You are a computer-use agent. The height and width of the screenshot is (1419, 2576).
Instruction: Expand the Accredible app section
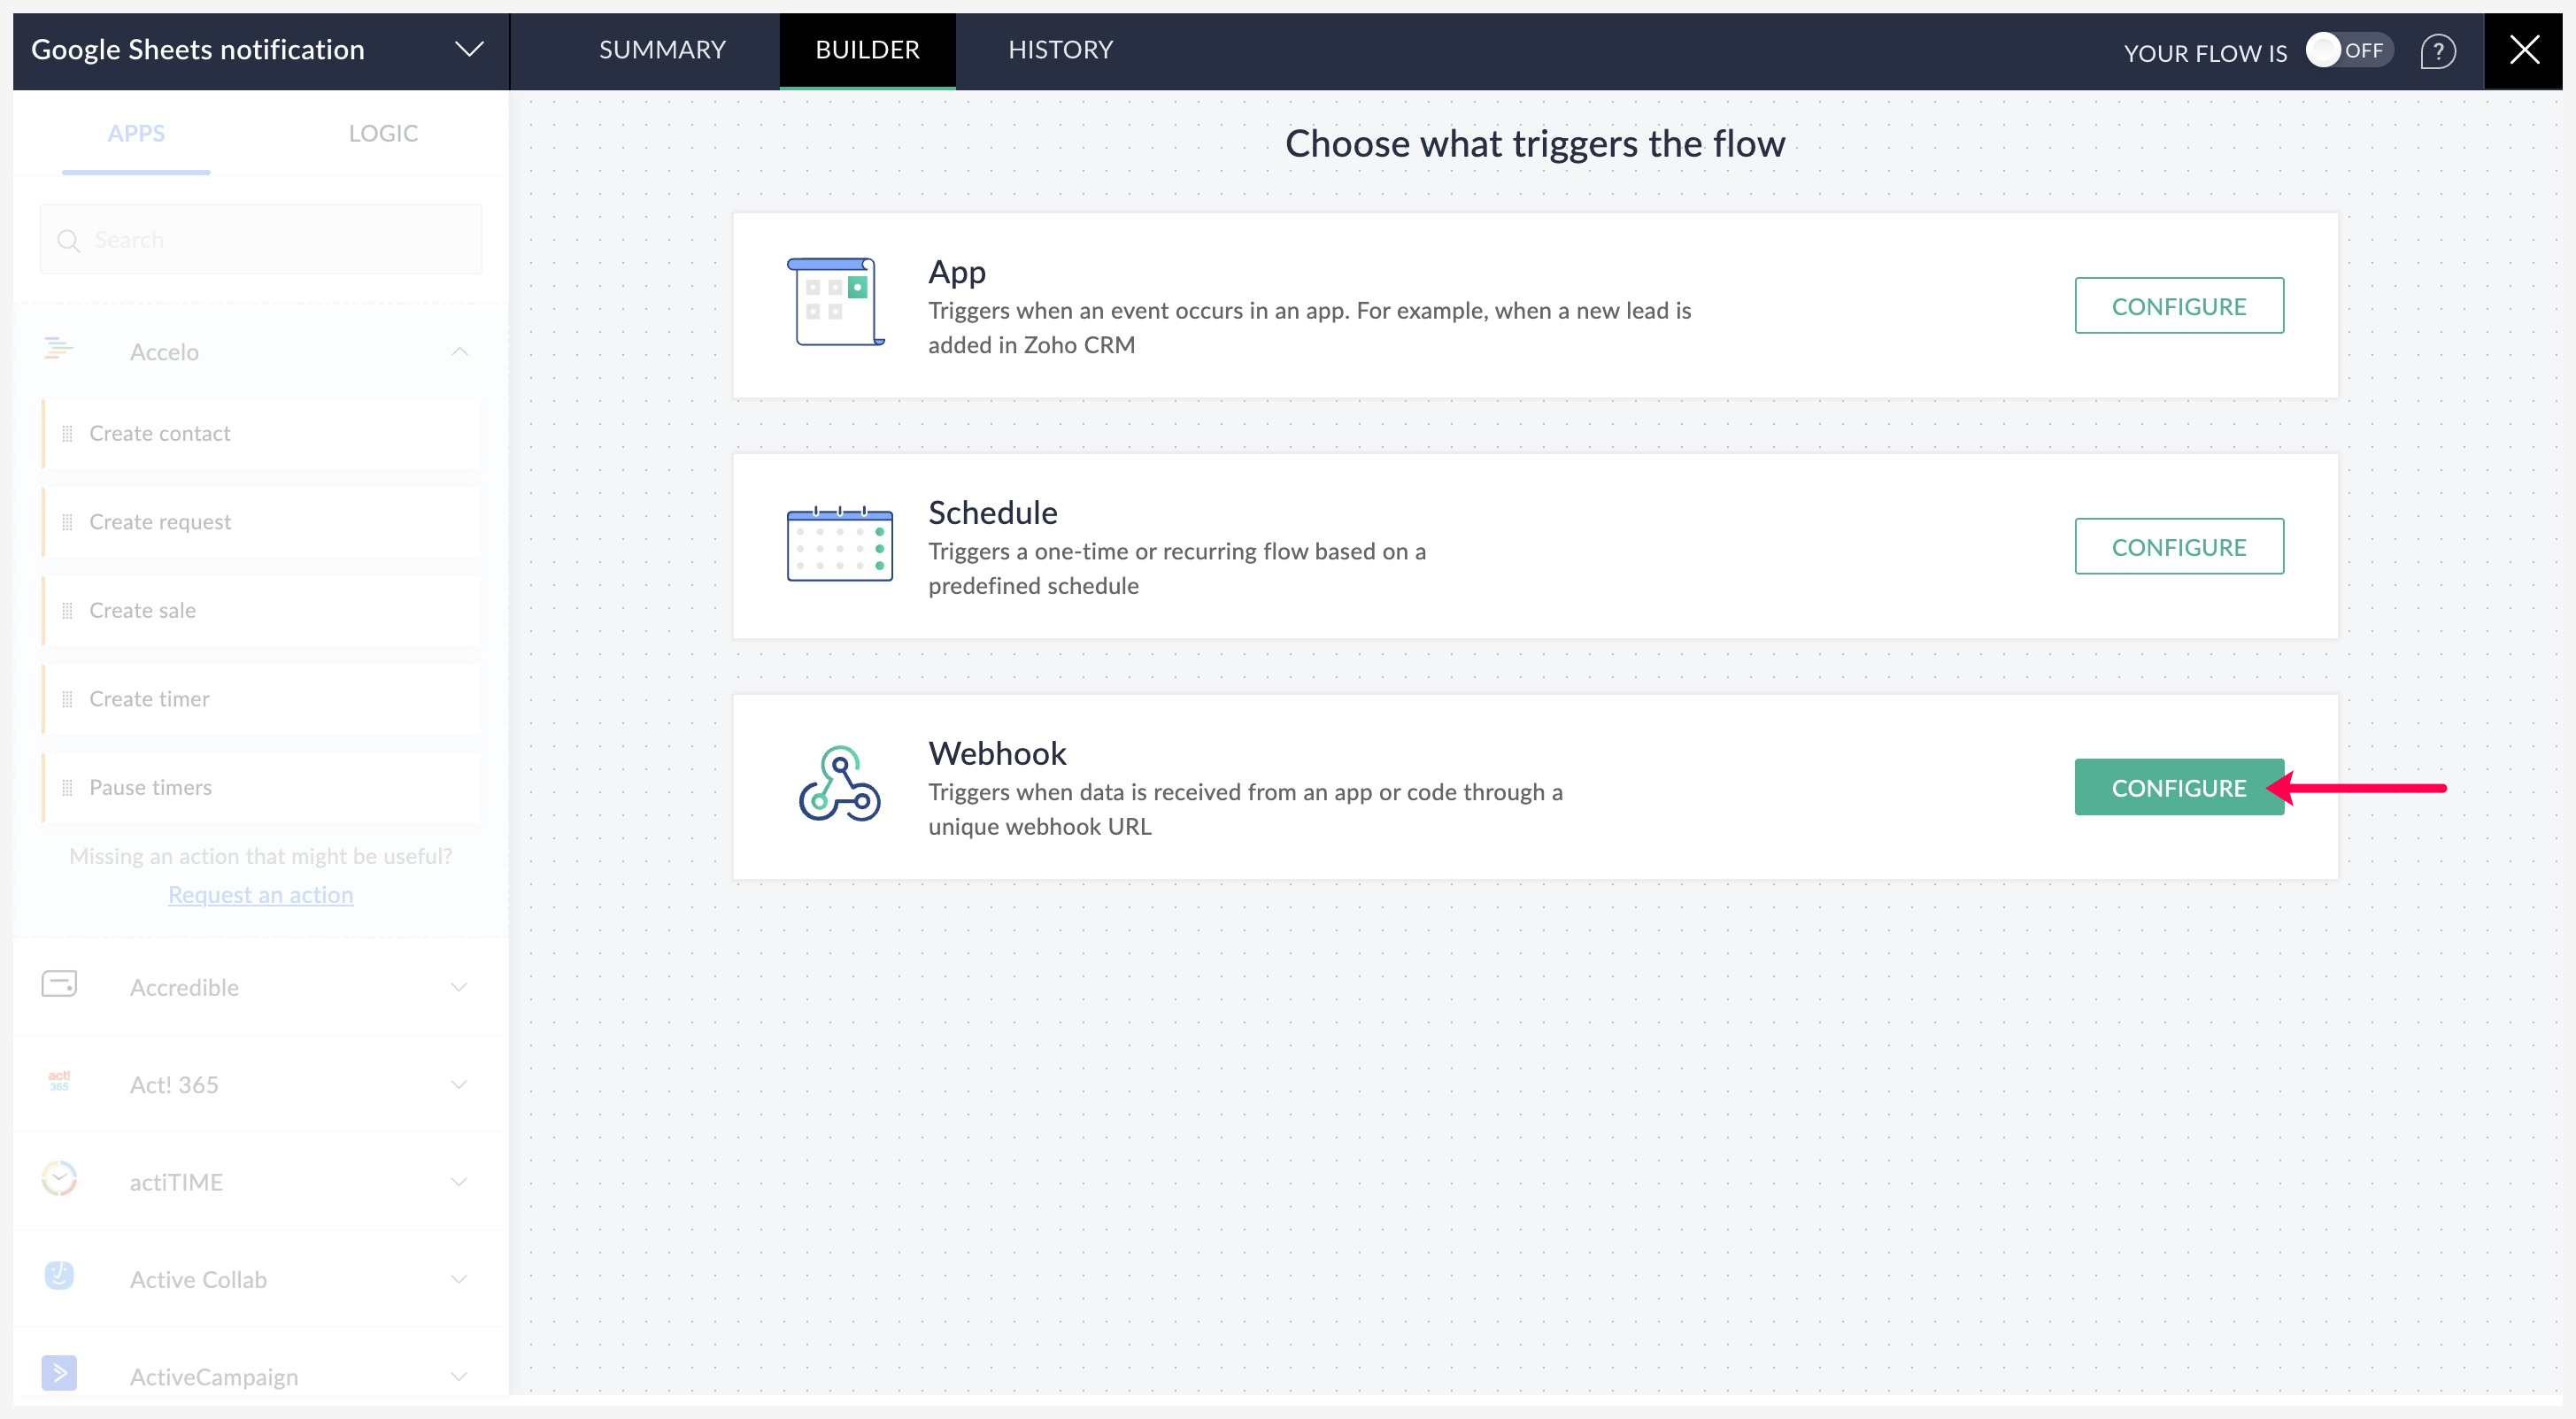click(x=459, y=988)
